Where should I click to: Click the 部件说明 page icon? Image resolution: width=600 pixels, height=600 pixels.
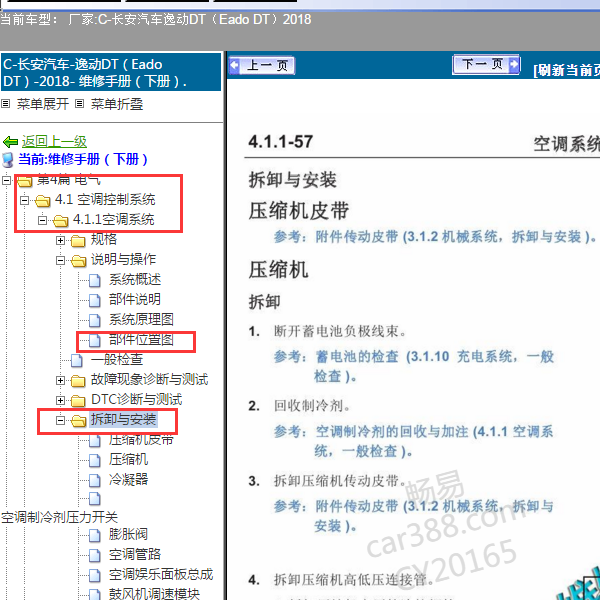[95, 300]
